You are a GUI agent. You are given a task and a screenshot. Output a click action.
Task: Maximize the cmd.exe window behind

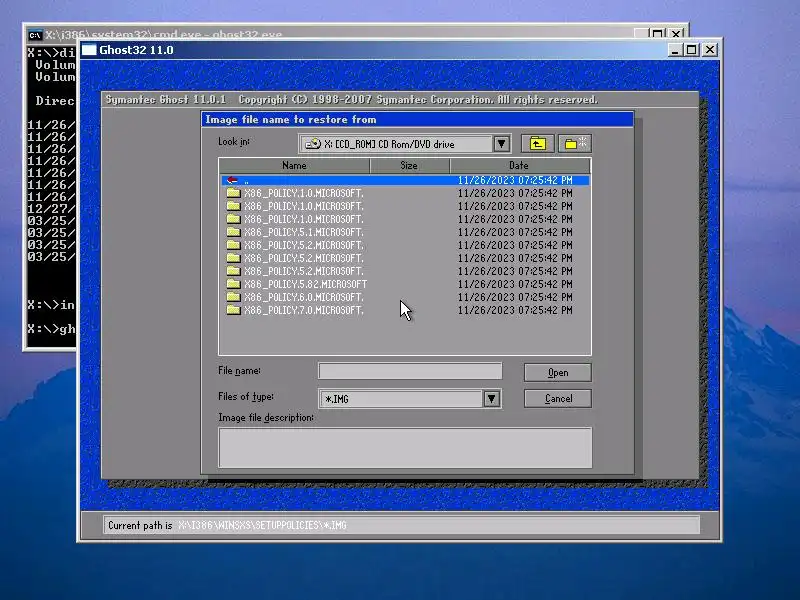[x=658, y=34]
